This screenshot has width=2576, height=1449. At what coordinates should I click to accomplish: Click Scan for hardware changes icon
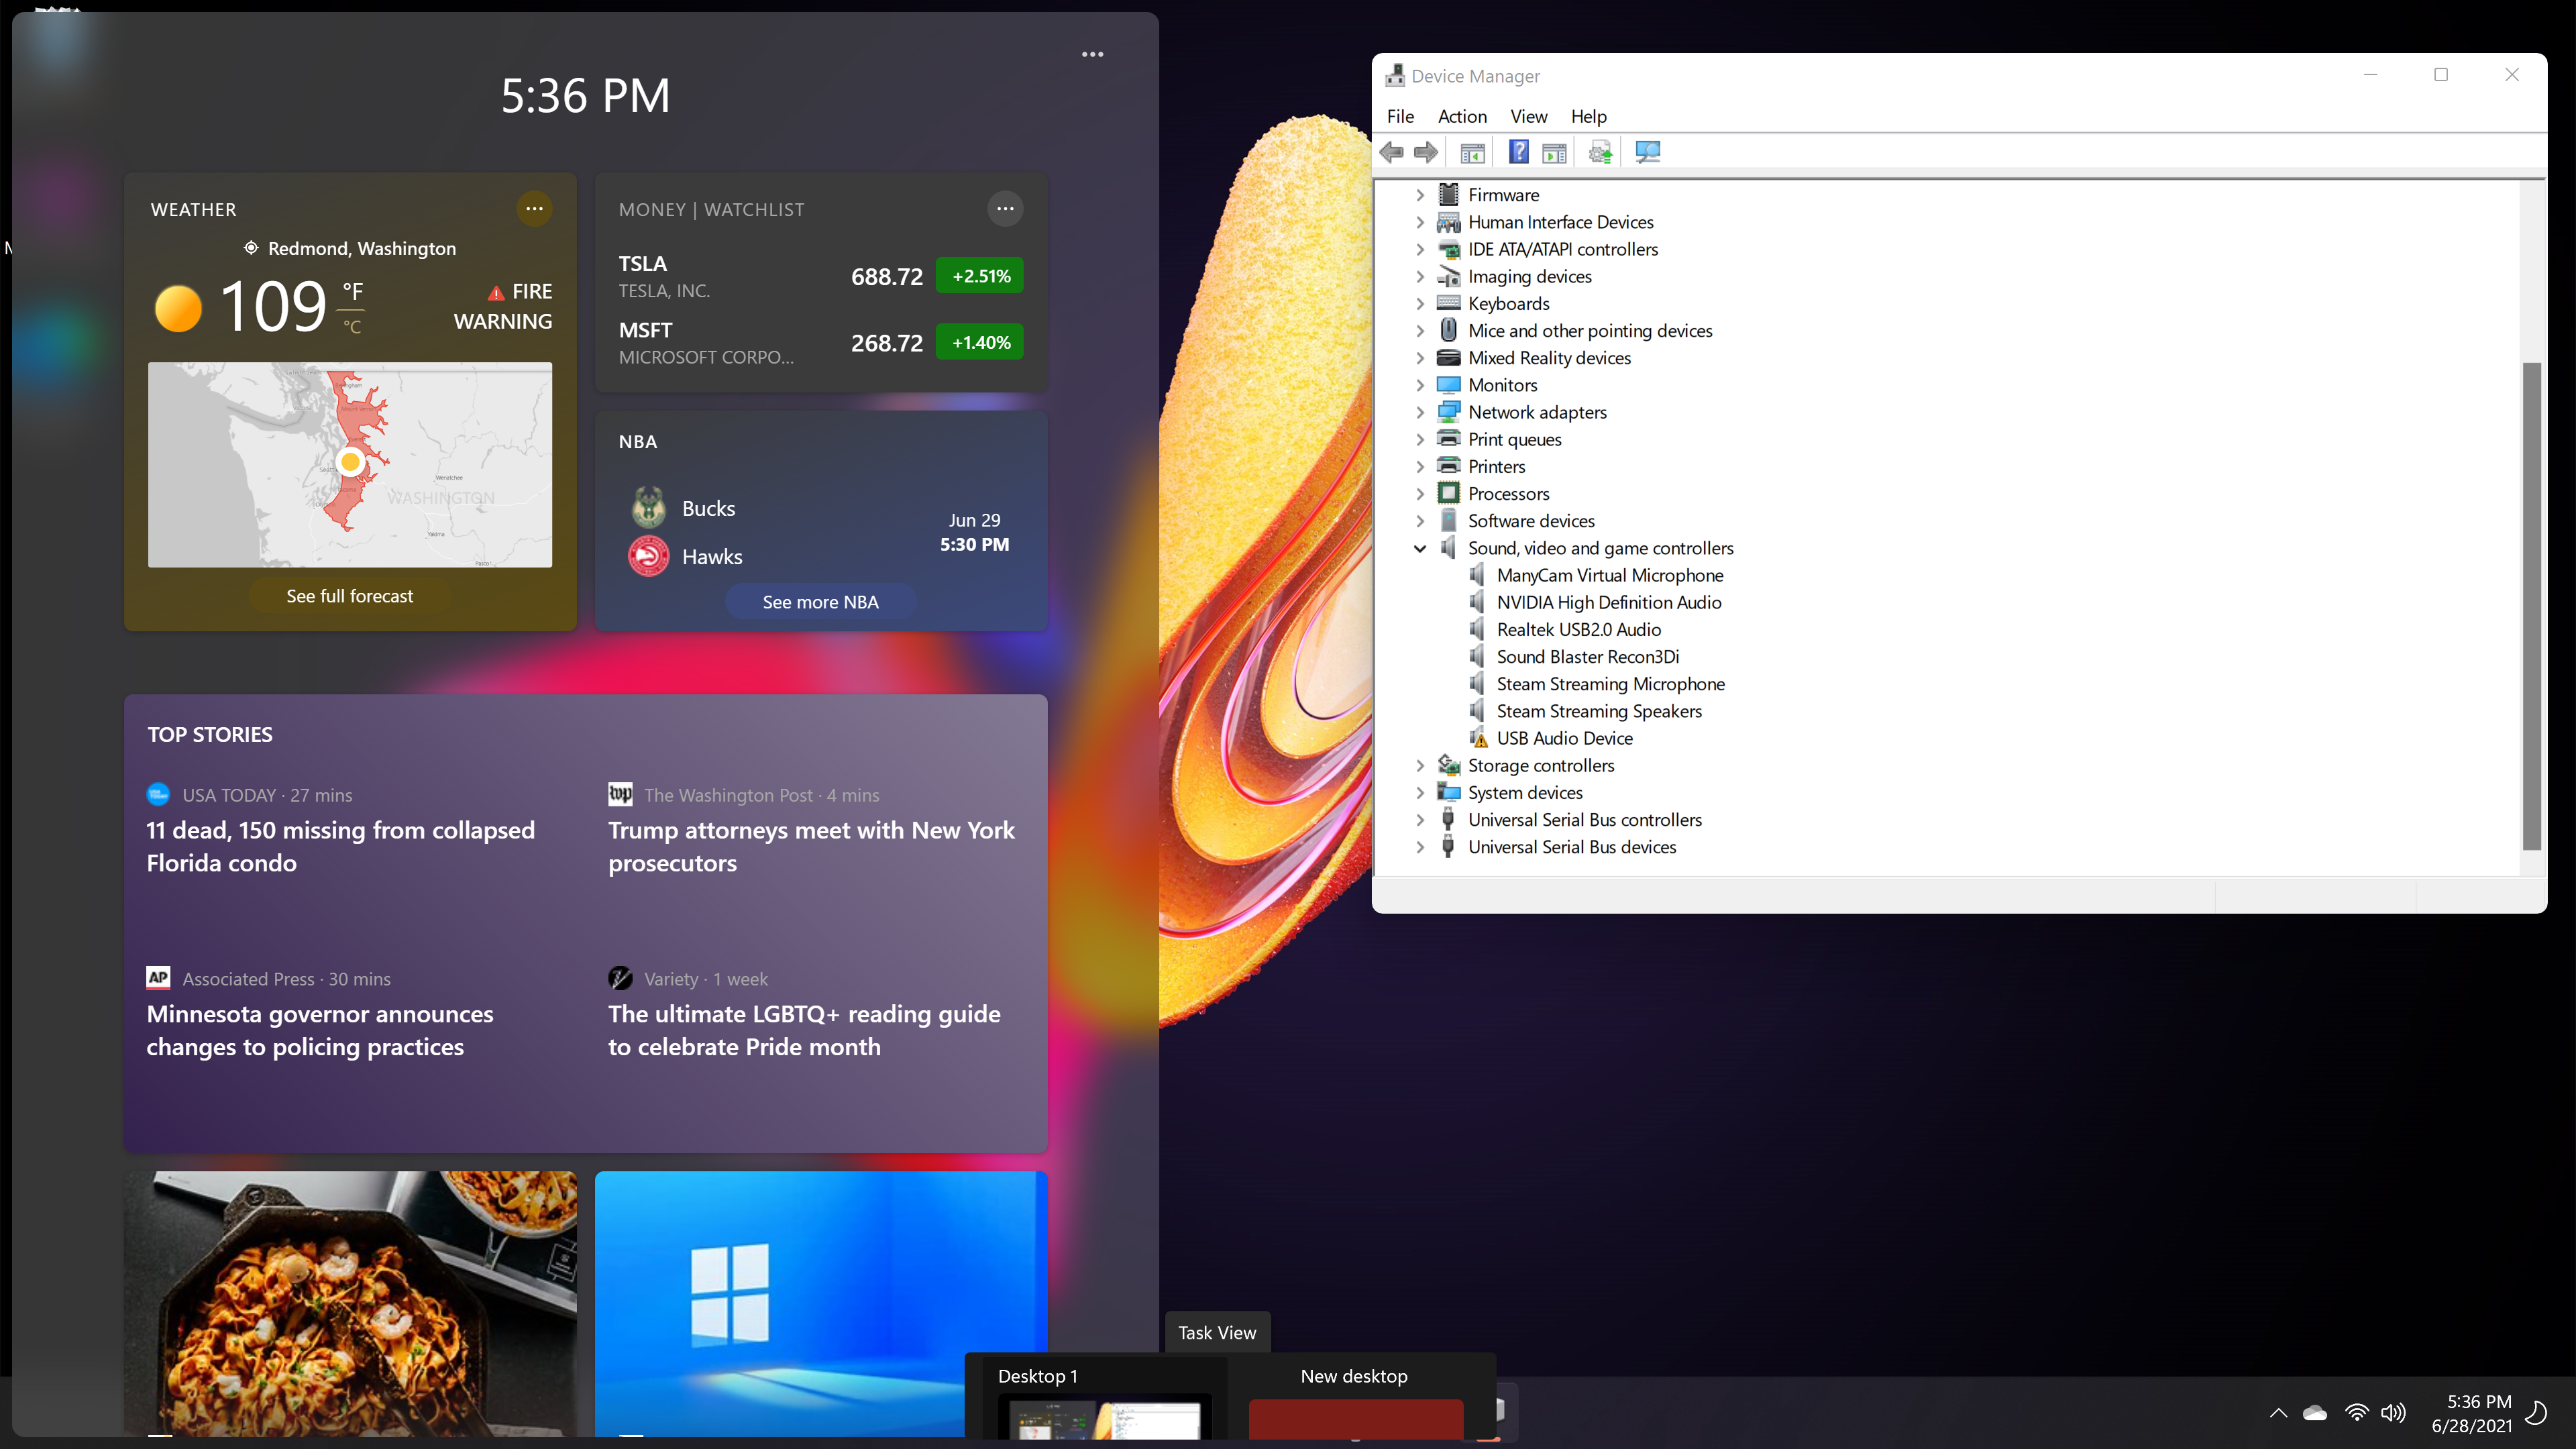click(1647, 152)
